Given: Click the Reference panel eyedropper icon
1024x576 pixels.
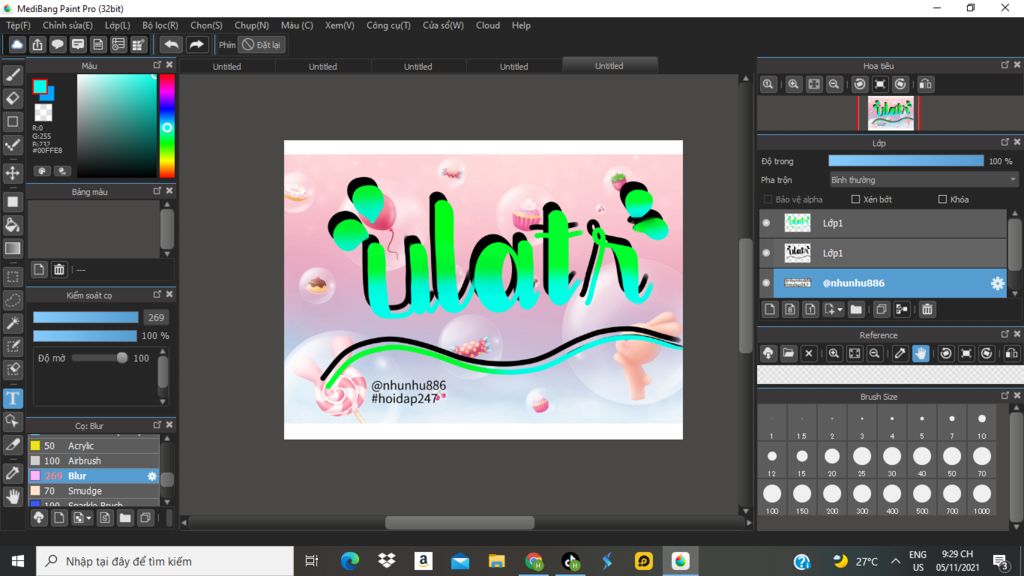Looking at the screenshot, I should (899, 353).
